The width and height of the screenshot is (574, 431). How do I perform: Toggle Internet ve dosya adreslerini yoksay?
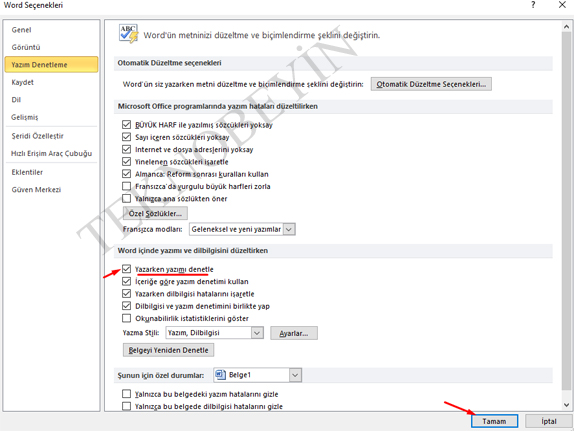[x=126, y=149]
